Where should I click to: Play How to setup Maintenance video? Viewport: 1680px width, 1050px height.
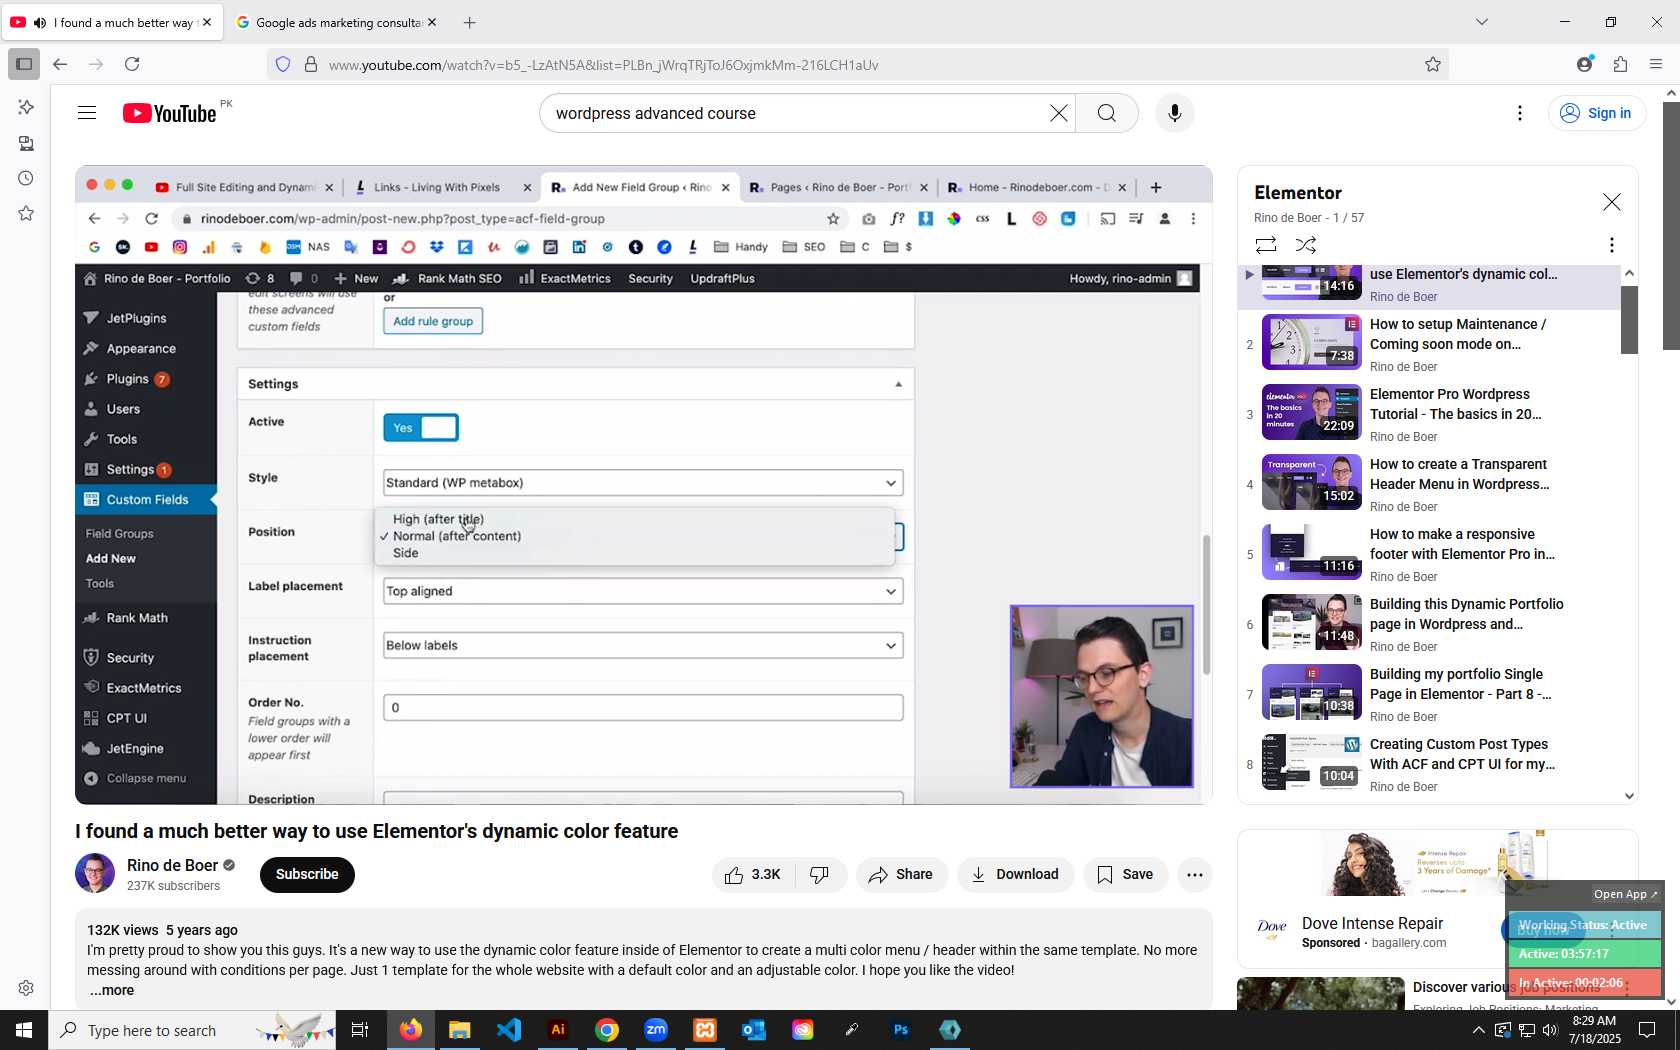point(1312,342)
